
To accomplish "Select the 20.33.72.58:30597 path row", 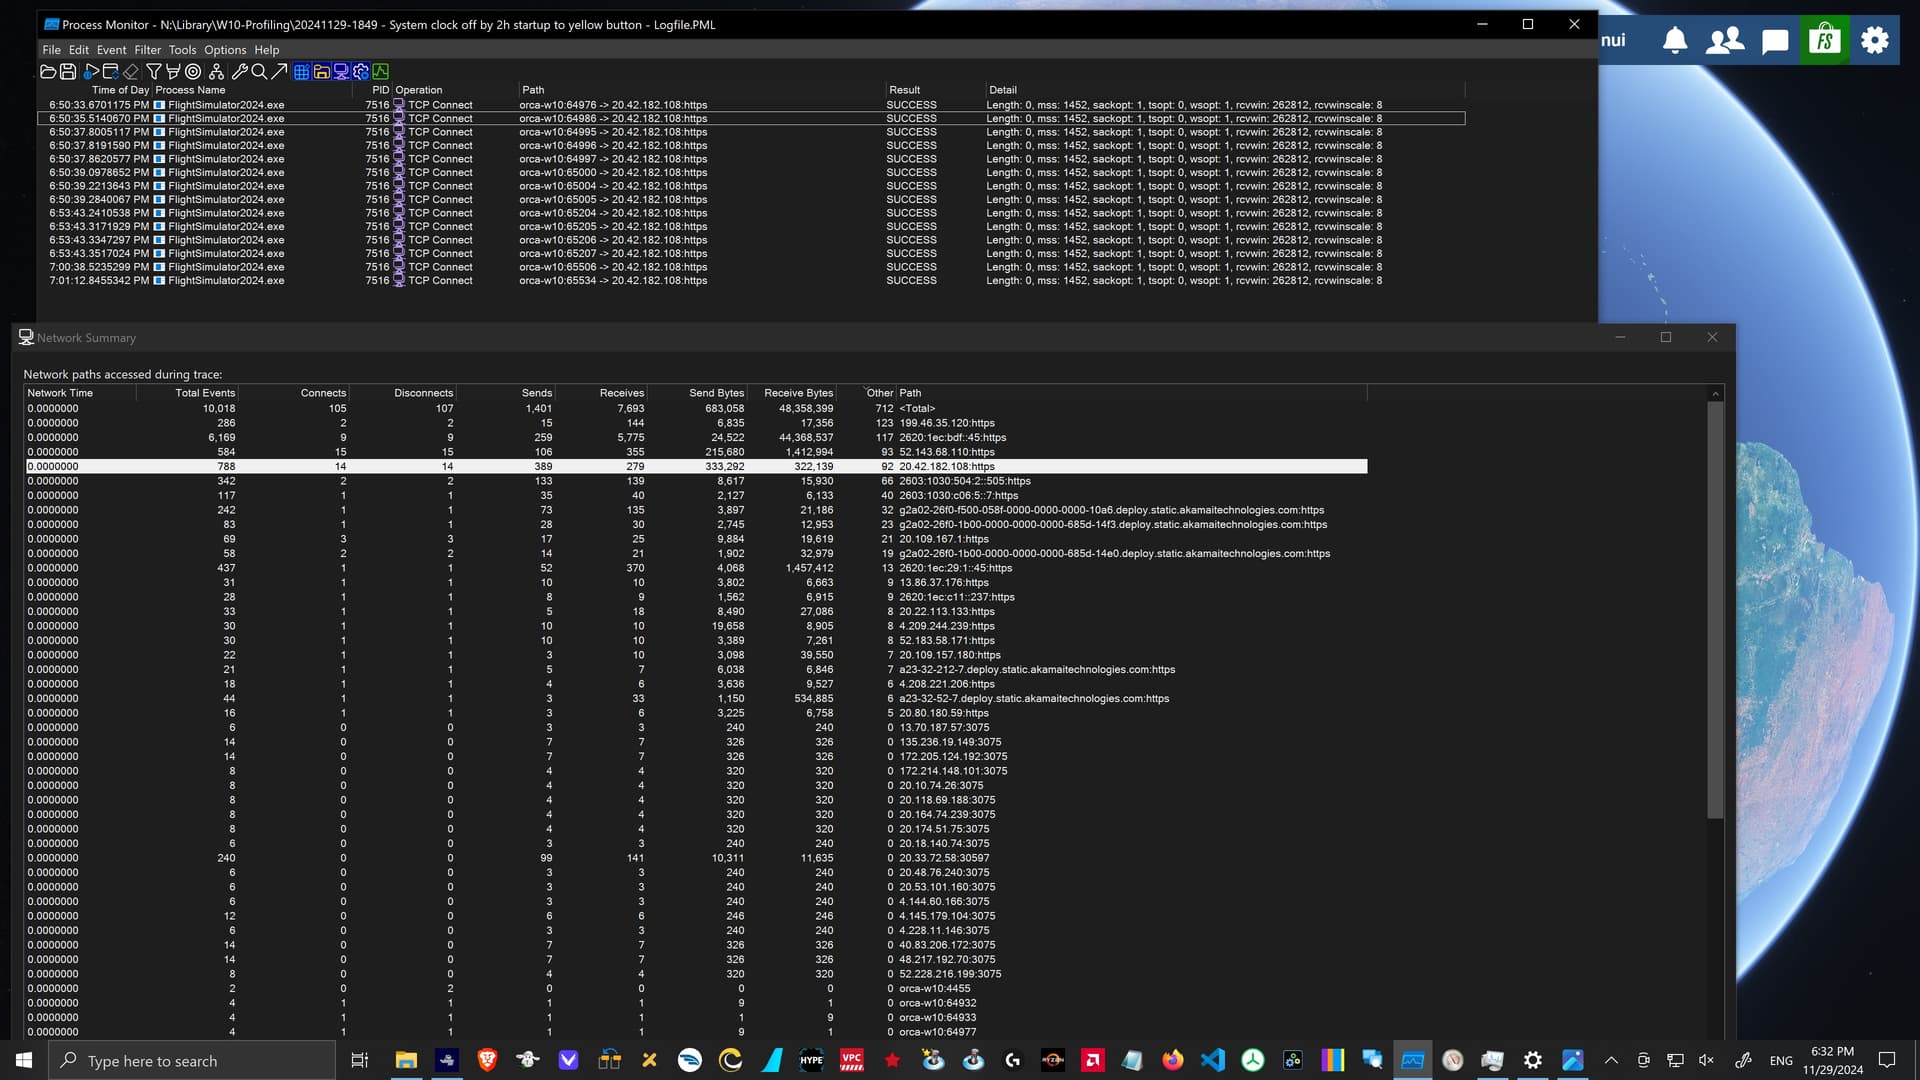I will [696, 858].
